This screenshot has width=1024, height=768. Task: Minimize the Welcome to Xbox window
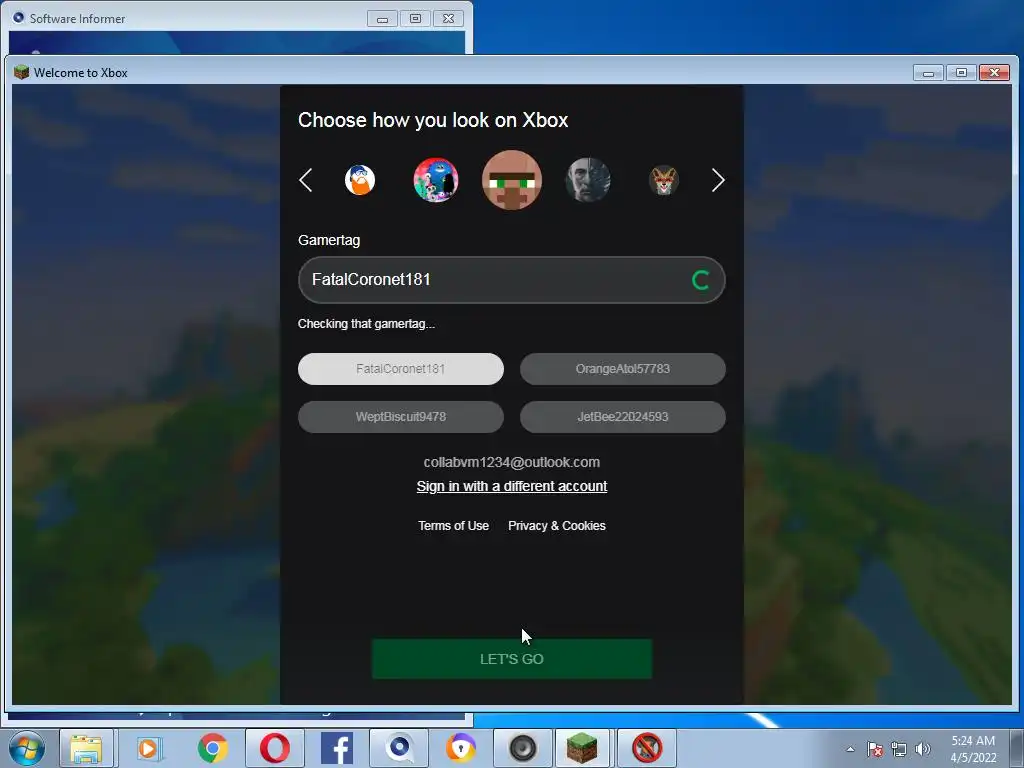(x=928, y=72)
